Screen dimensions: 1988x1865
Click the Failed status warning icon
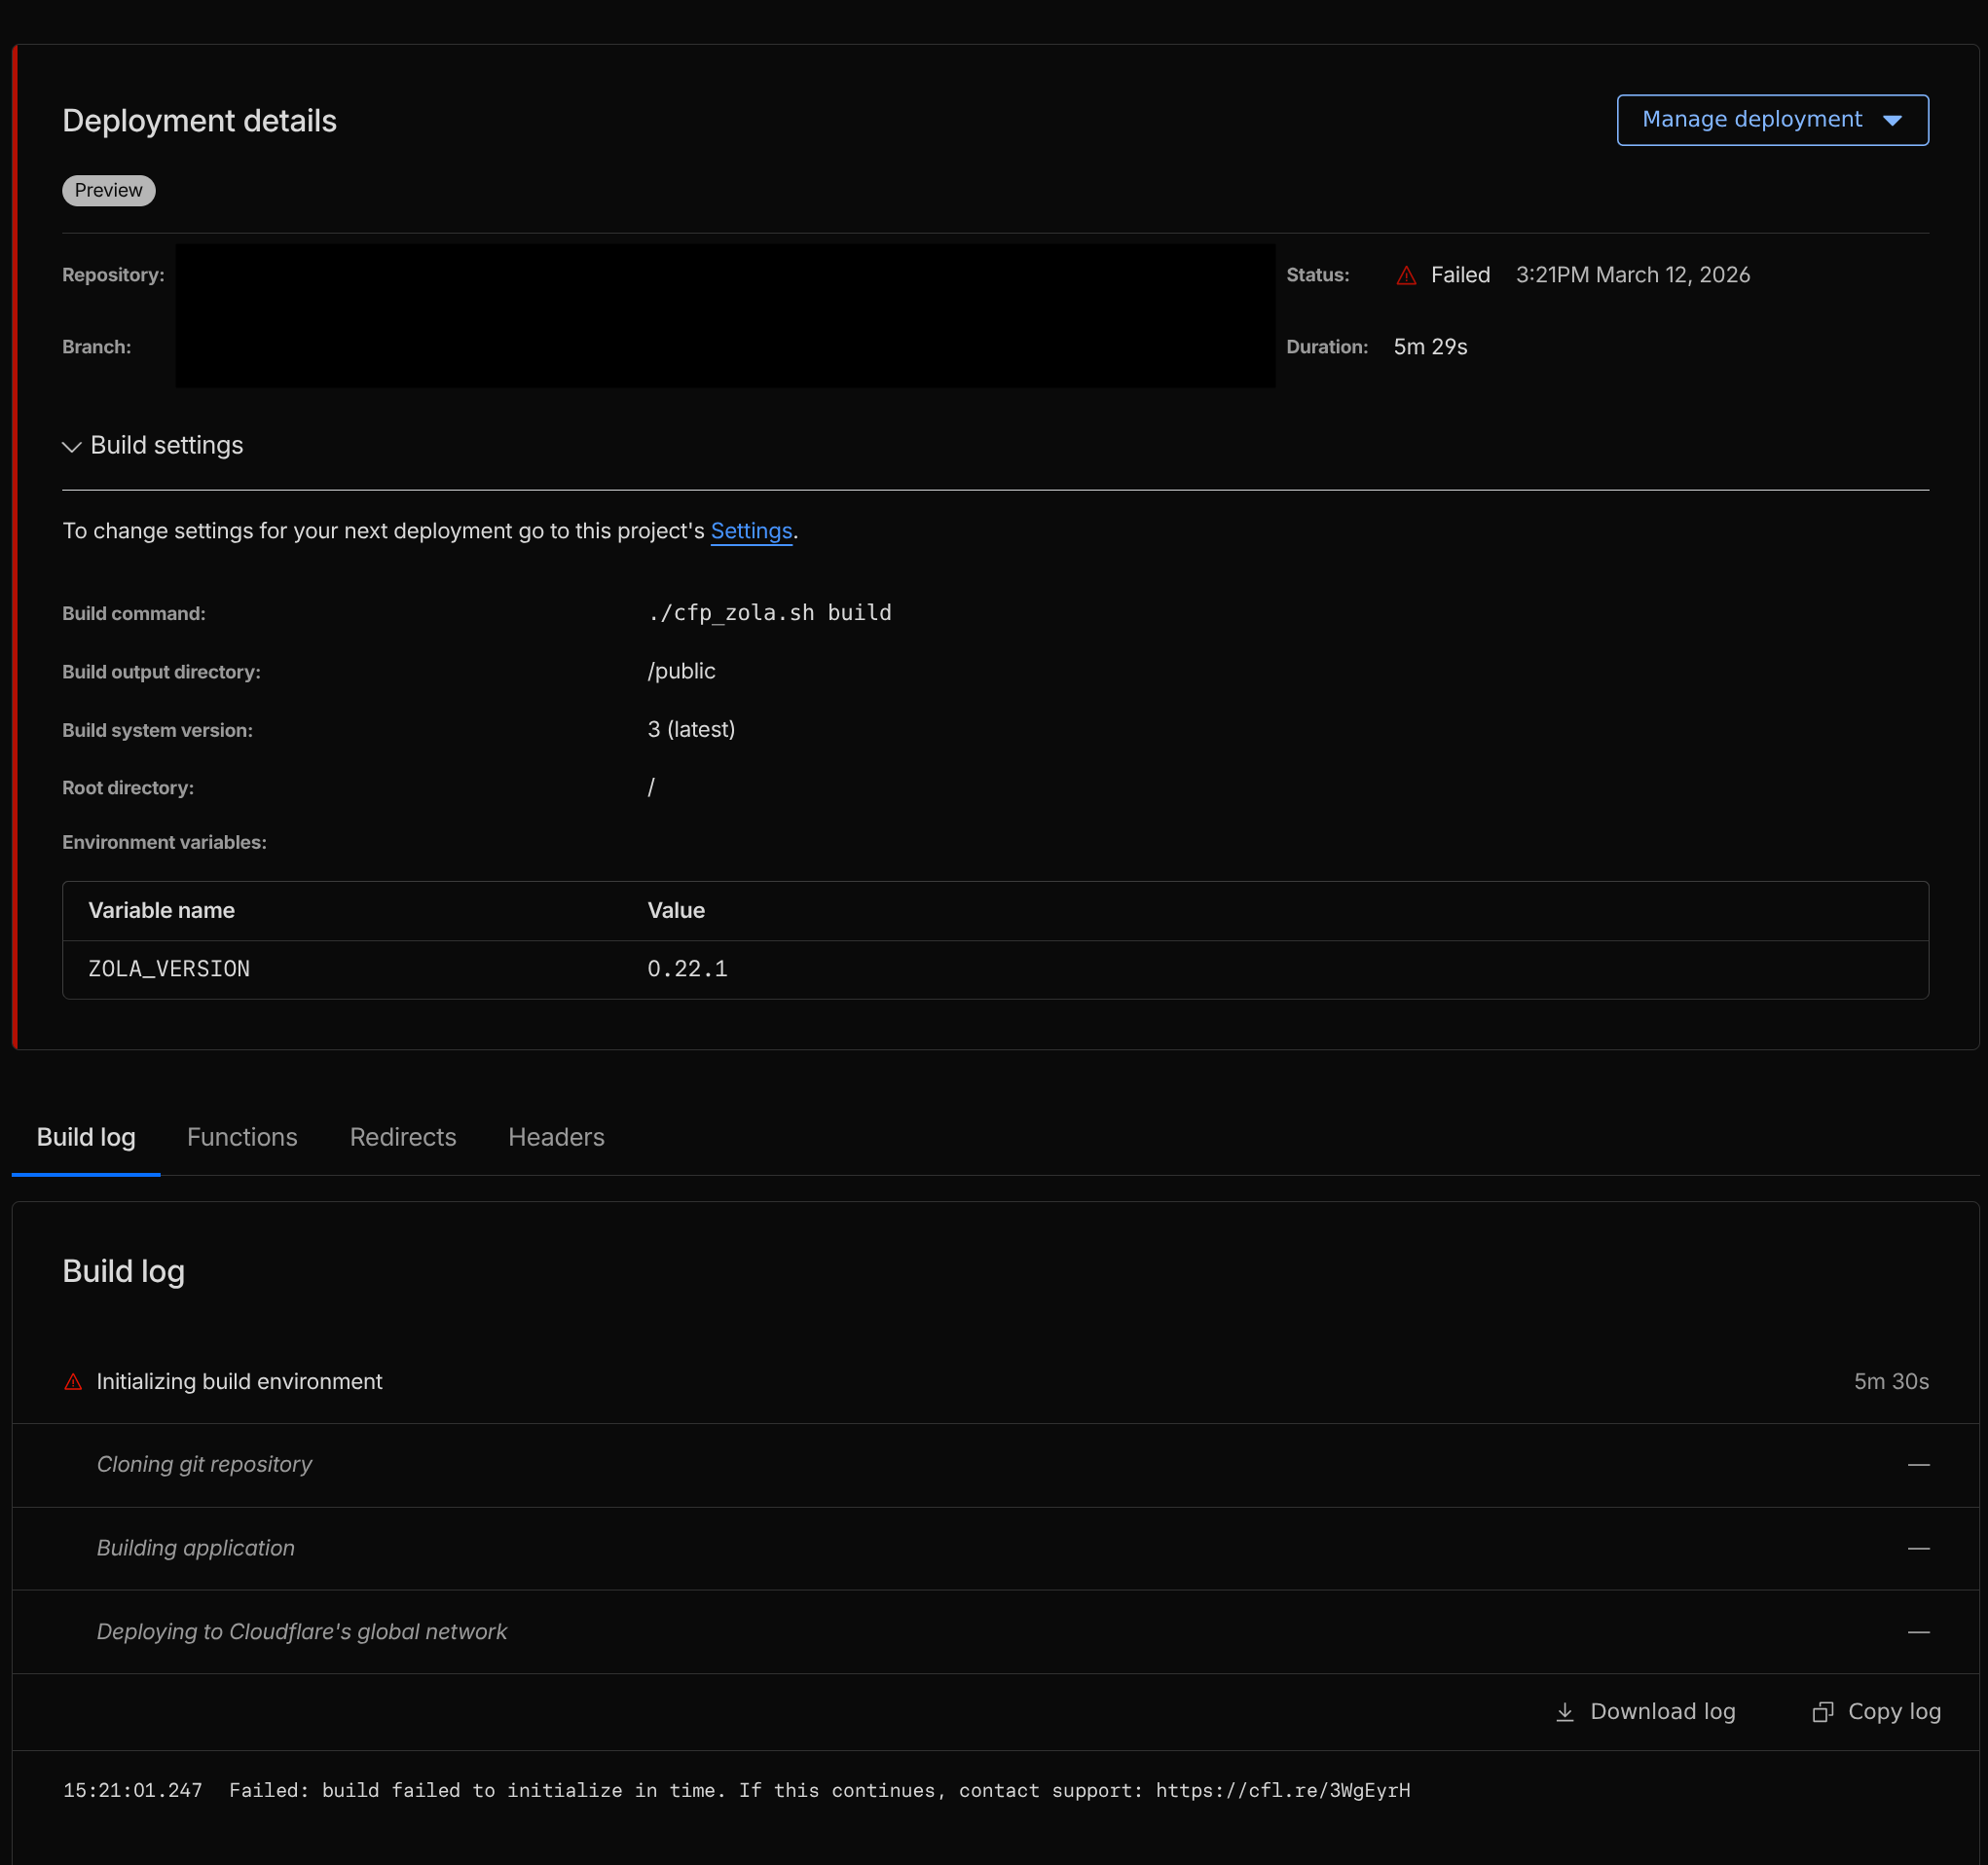1406,275
